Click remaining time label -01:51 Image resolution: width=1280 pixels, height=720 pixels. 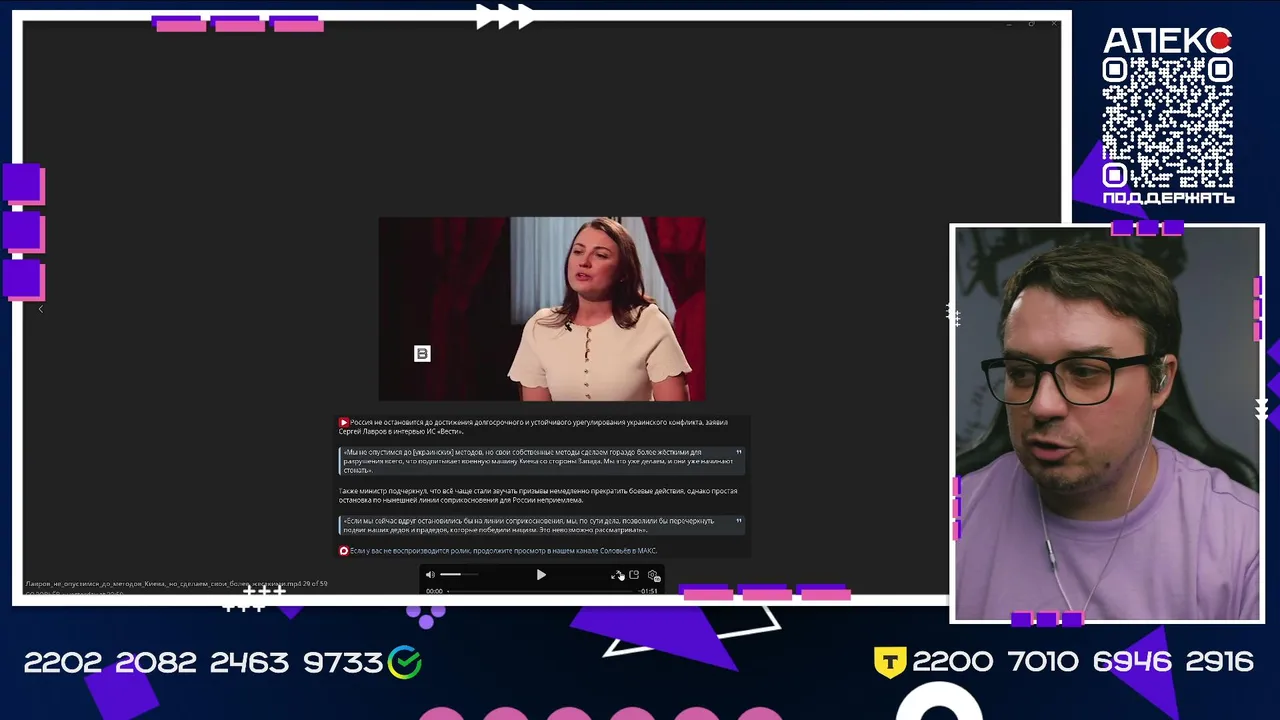pyautogui.click(x=649, y=591)
